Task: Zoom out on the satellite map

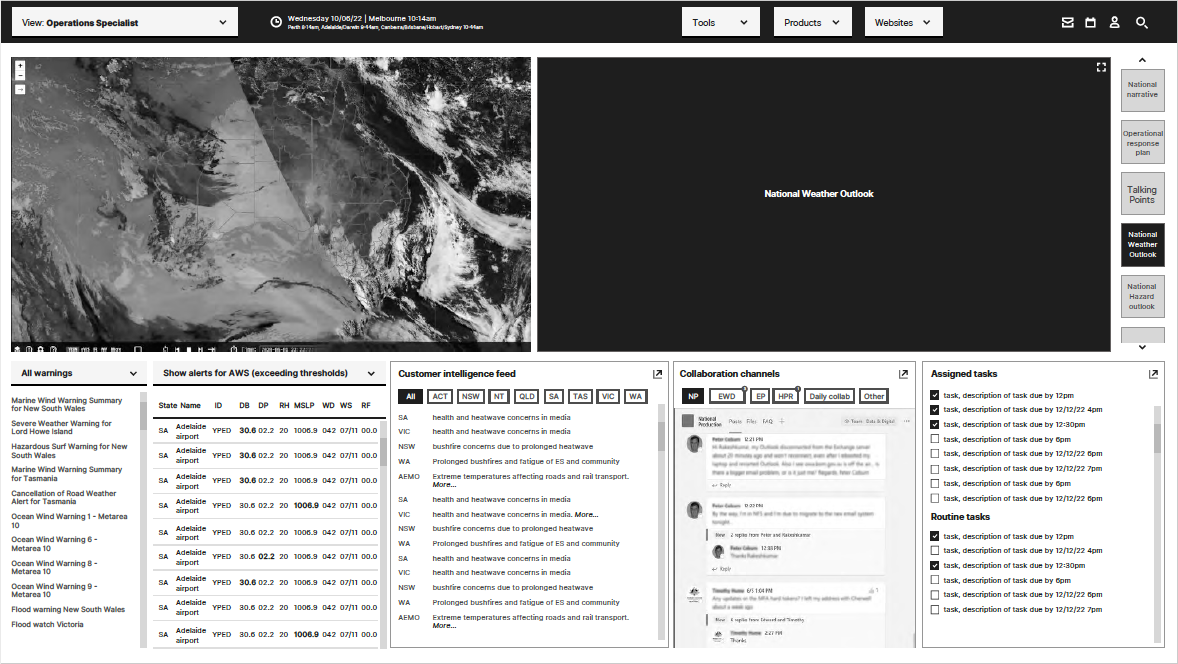Action: [x=20, y=75]
